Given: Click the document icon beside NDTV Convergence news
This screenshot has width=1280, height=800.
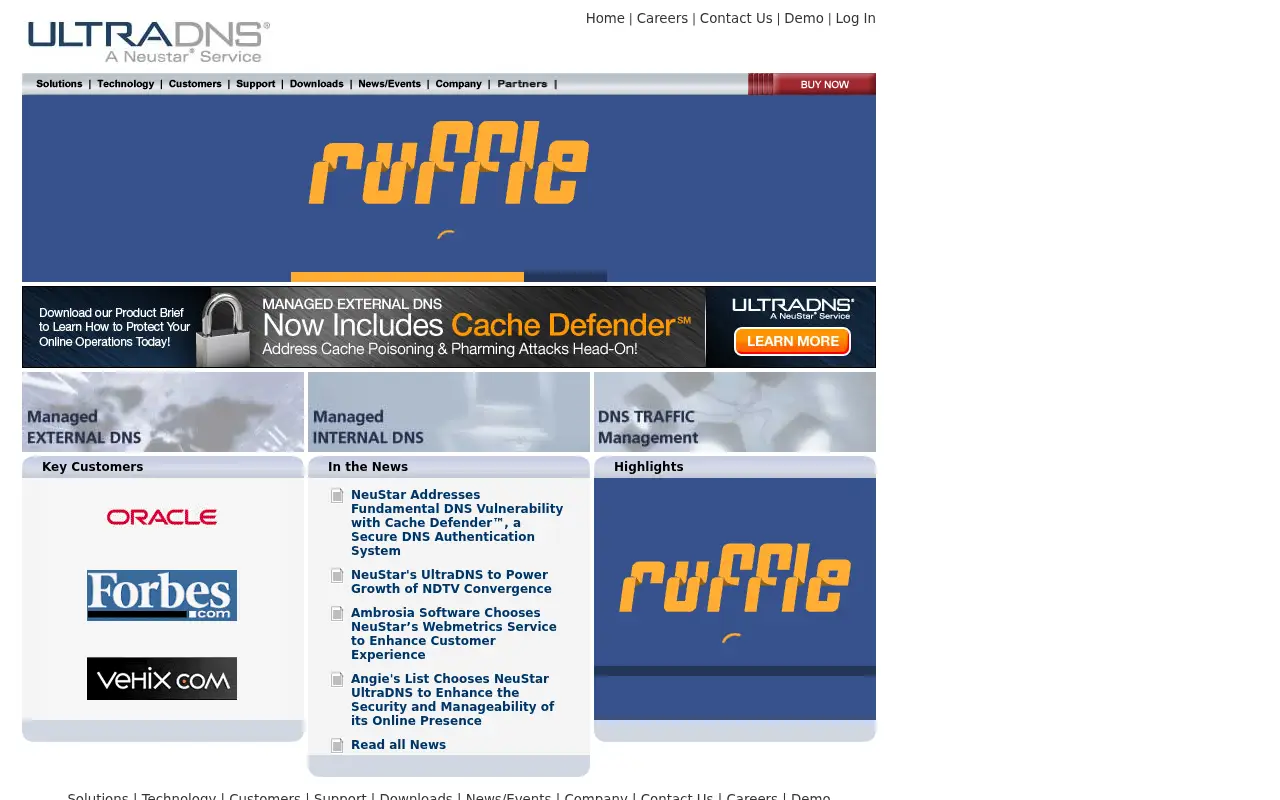Looking at the screenshot, I should (337, 576).
